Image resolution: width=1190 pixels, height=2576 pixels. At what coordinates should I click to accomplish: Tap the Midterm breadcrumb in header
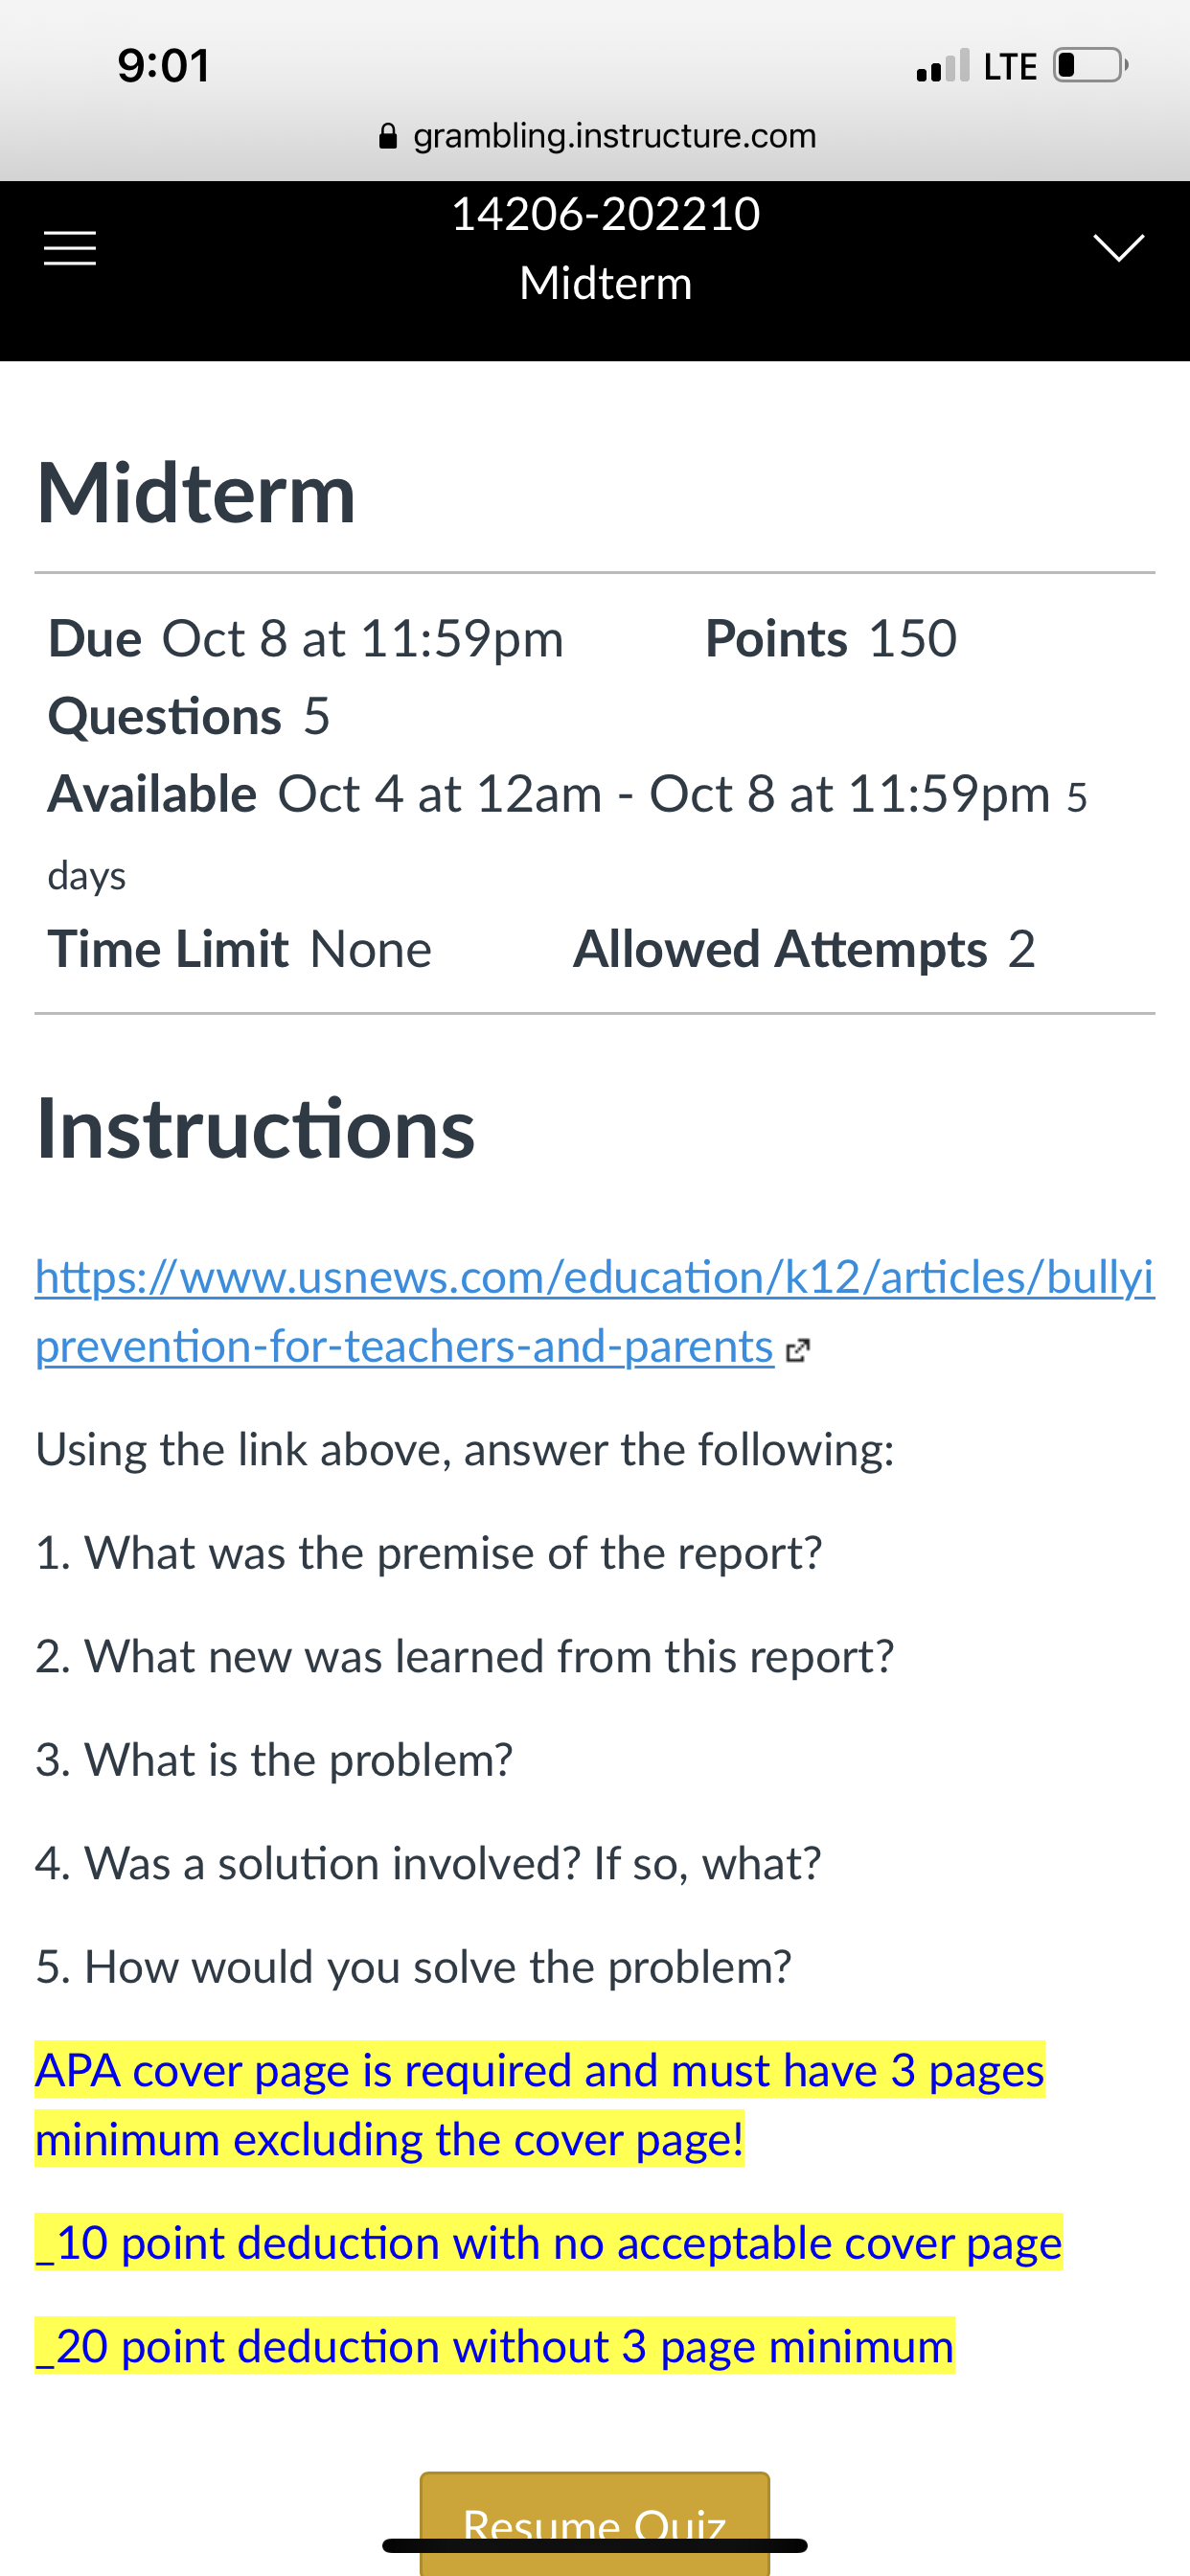[x=605, y=283]
